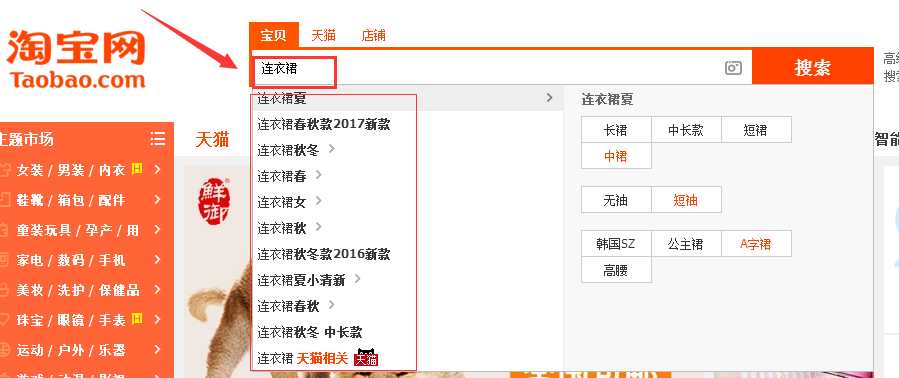Expand arrow beside 连衣裙春秋 suggestion
Image resolution: width=899 pixels, height=378 pixels.
coord(331,305)
